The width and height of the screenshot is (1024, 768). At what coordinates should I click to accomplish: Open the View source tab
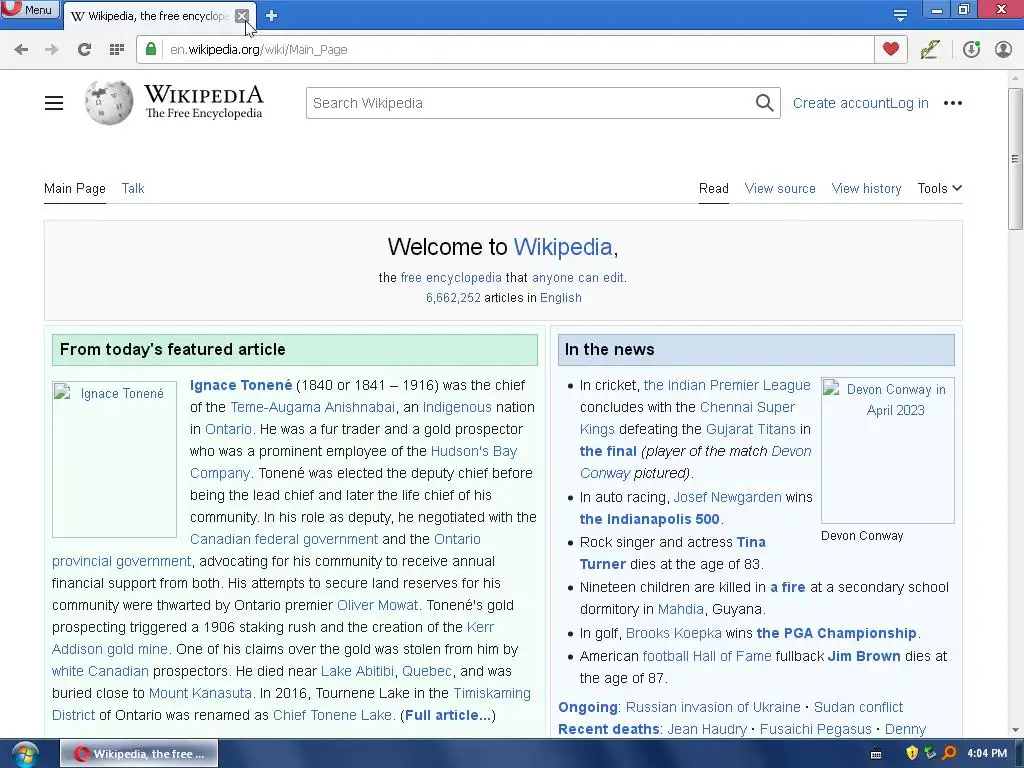click(780, 189)
